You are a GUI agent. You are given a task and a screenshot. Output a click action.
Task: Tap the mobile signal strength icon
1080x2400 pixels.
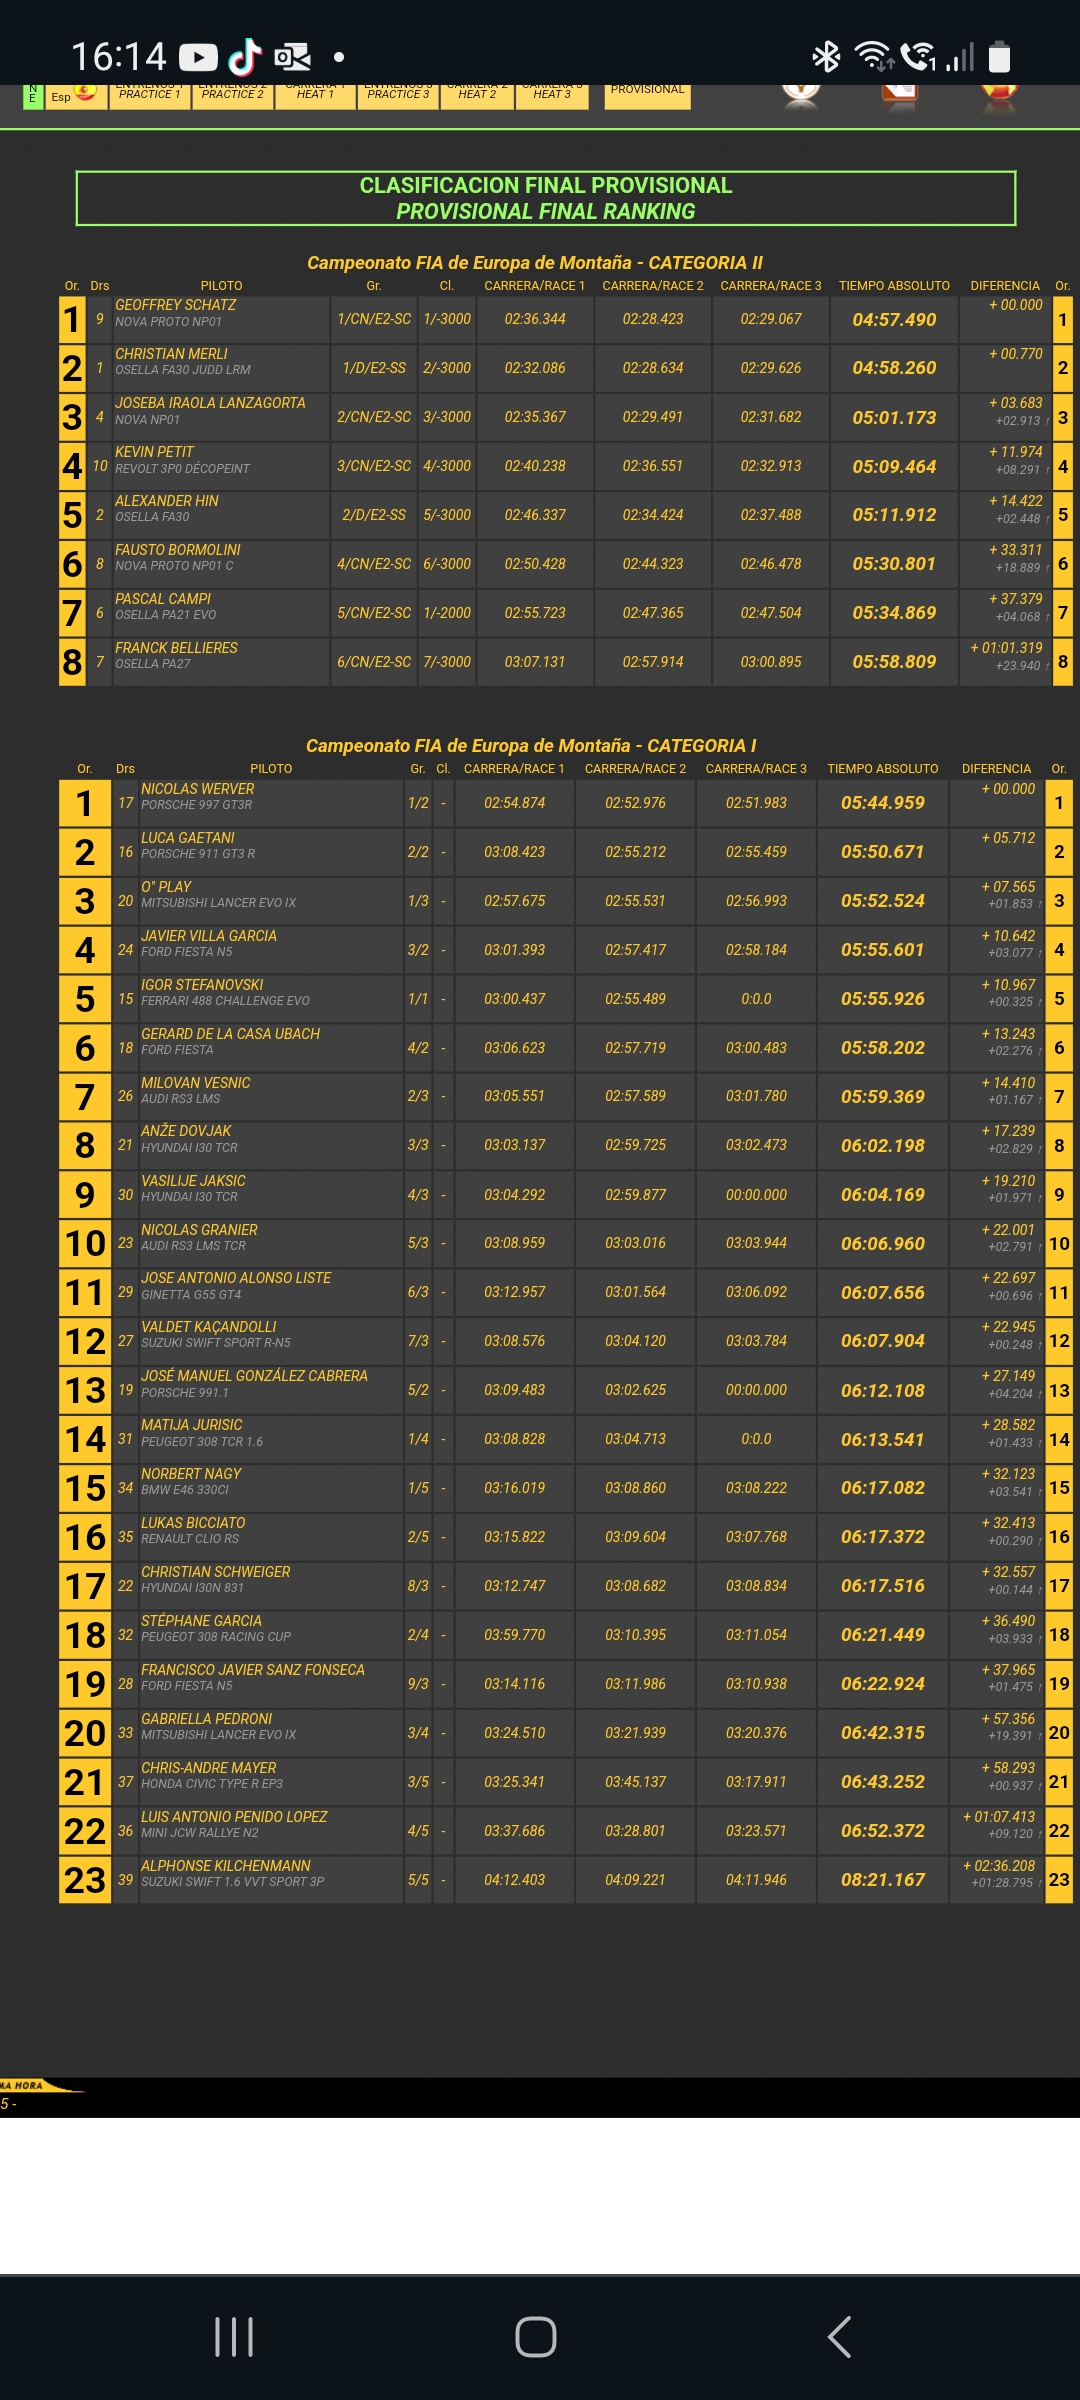[x=961, y=57]
